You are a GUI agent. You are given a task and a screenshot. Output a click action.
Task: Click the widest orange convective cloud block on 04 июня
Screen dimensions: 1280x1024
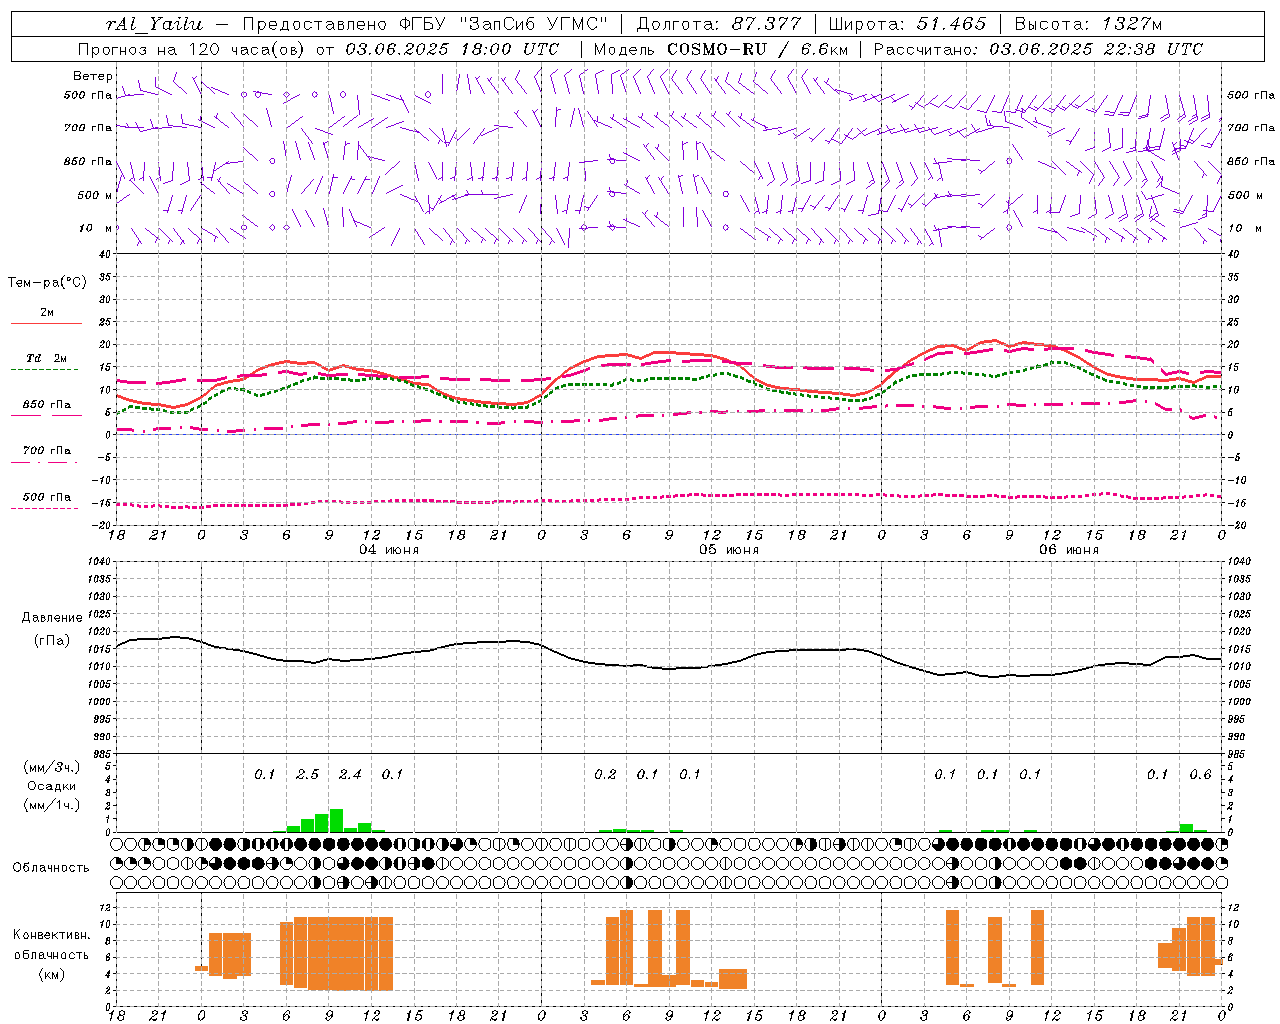tap(336, 953)
